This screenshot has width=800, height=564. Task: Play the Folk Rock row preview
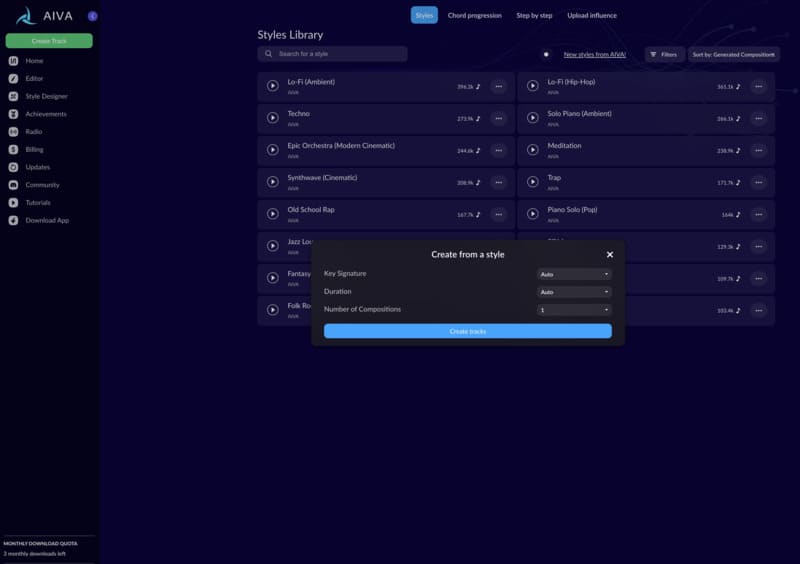[x=273, y=310]
